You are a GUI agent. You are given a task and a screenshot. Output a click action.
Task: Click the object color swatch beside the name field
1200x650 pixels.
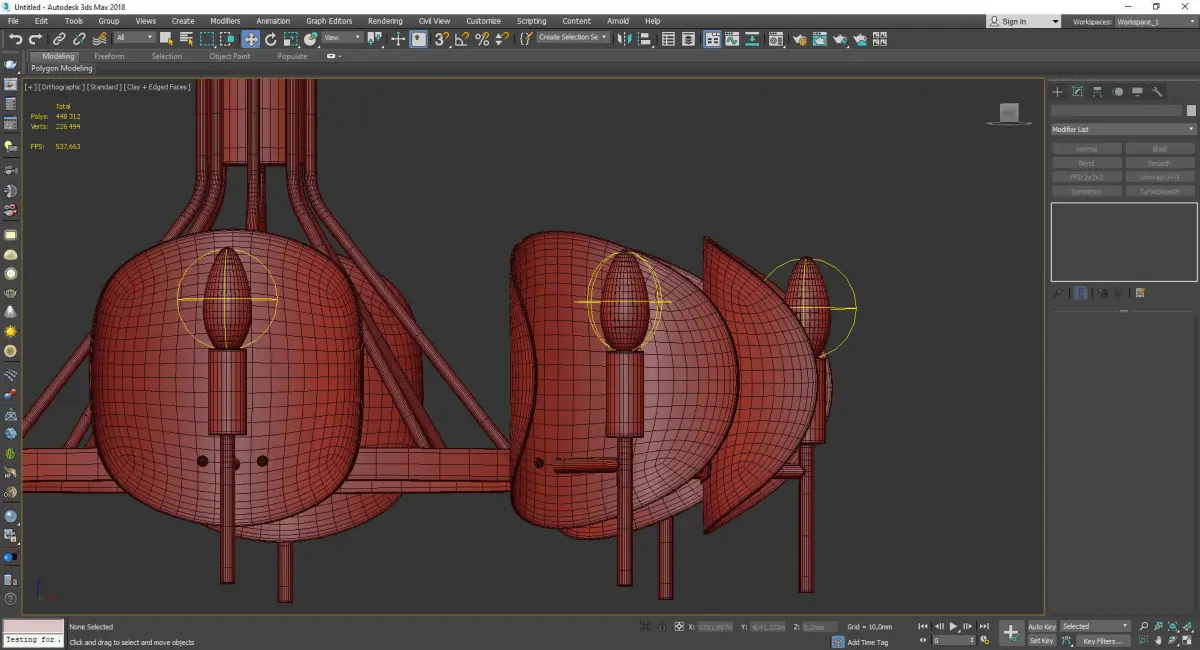point(1191,111)
